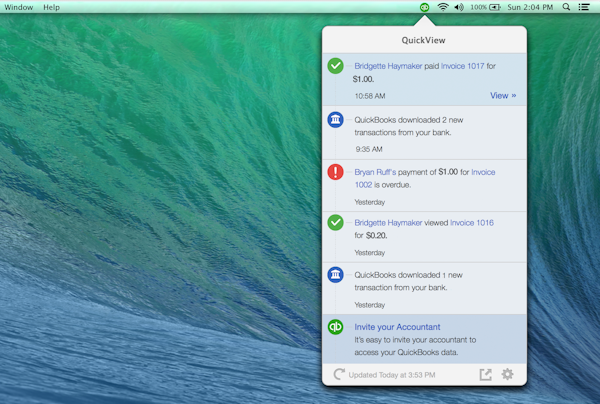Open the overdue Invoice 1002 link
Viewport: 600px width, 404px height.
425,178
